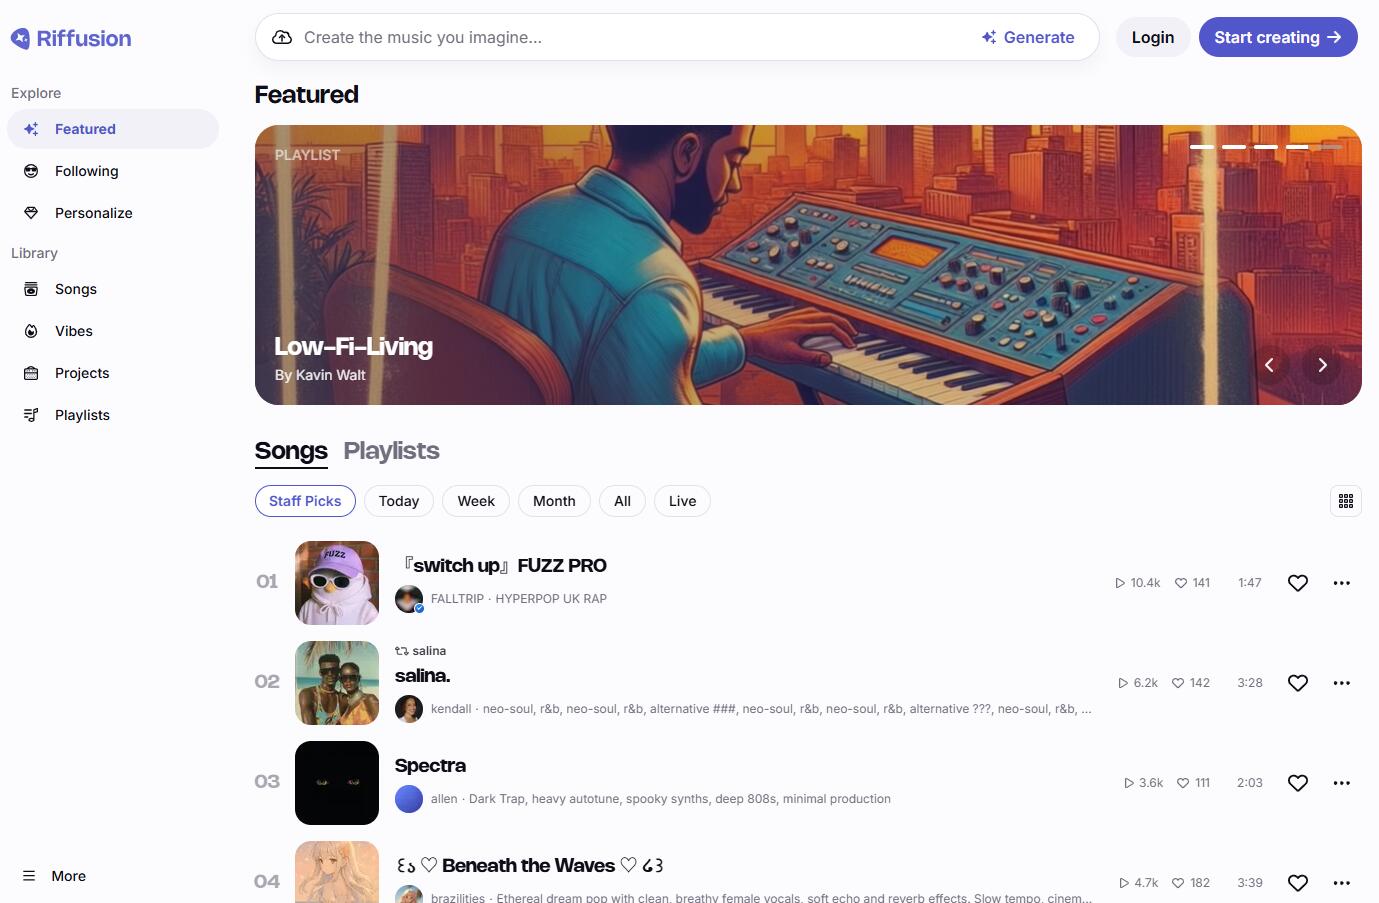Screen dimensions: 1379x903
Task: Open three-dot menu for salina. track
Action: (1342, 683)
